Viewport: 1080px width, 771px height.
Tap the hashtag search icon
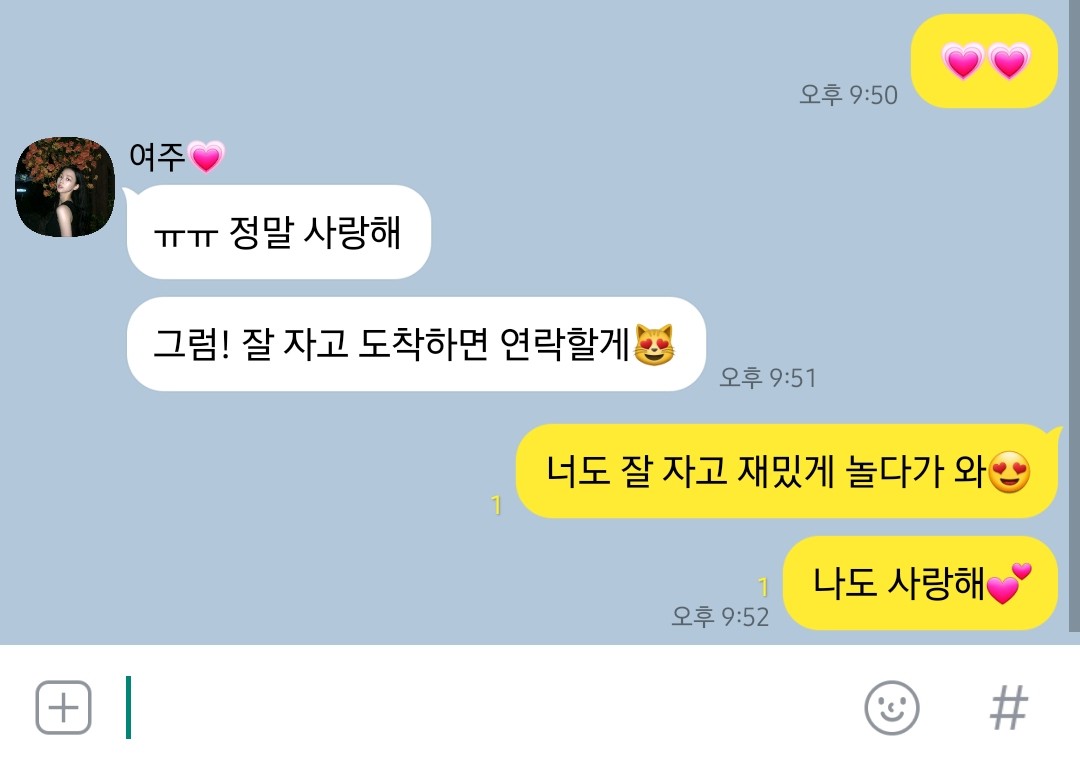1008,708
